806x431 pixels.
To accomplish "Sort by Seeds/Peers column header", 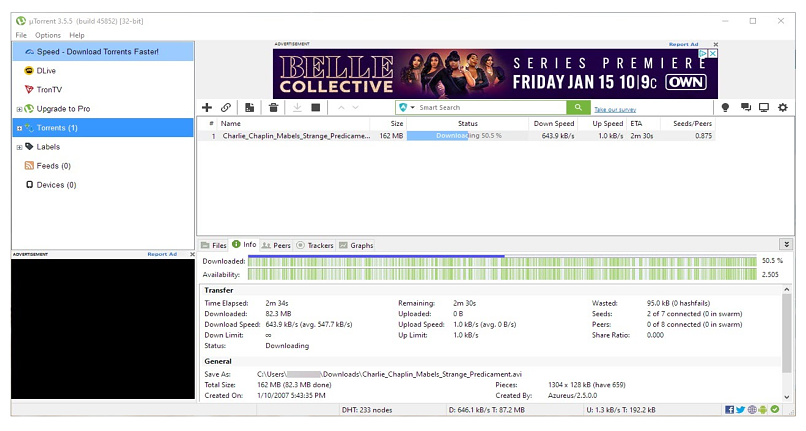I will pyautogui.click(x=688, y=123).
